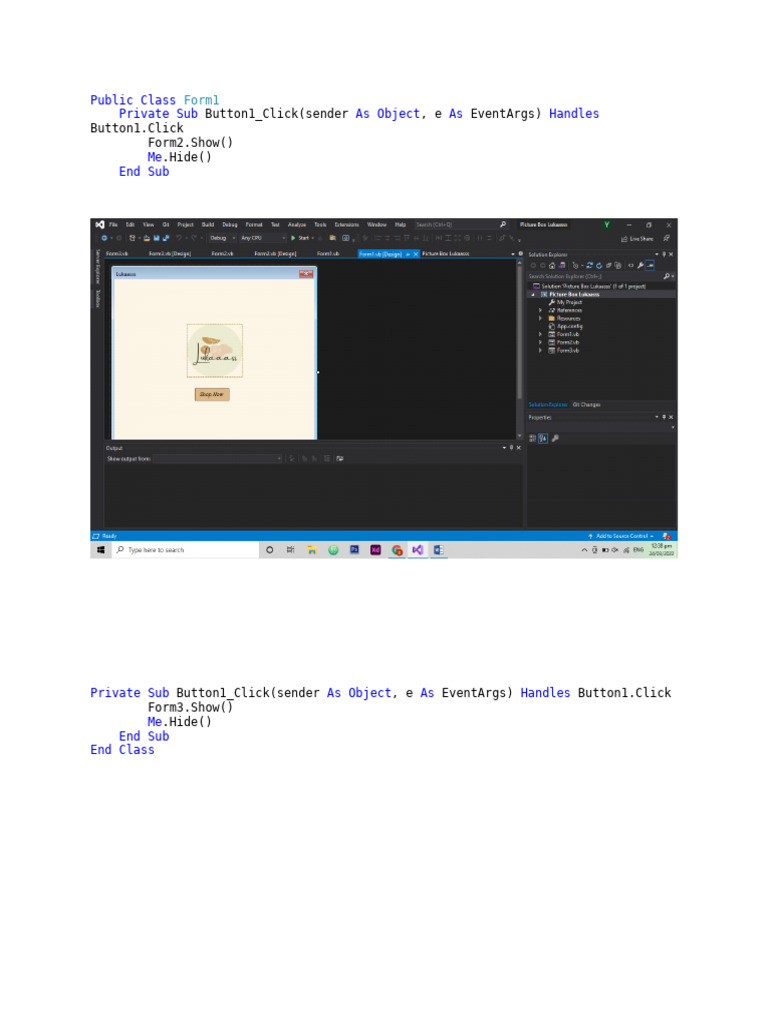Switch to the Git Changes tab

(587, 405)
